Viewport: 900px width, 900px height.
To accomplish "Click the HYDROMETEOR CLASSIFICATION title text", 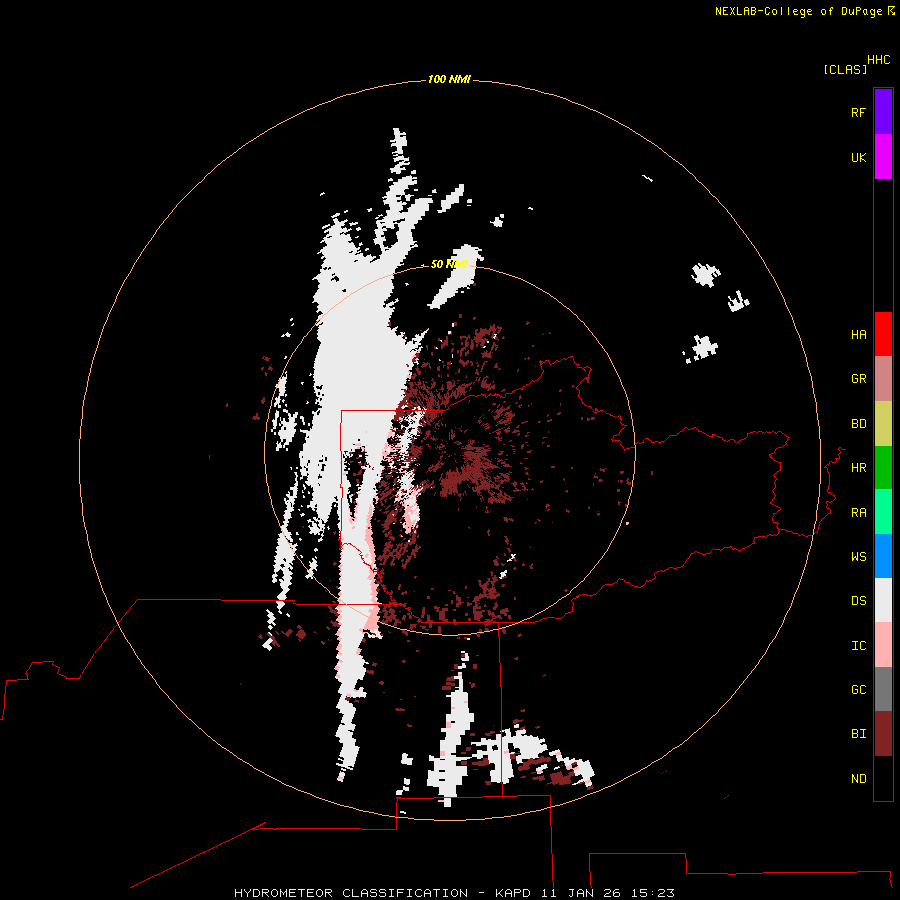I will point(351,893).
